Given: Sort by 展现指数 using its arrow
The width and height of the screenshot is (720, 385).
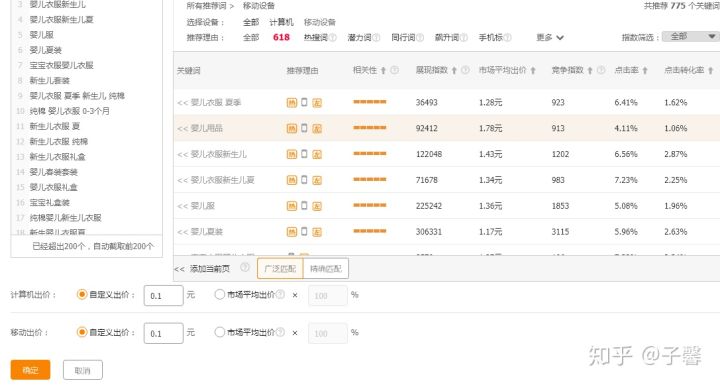Looking at the screenshot, I should (x=454, y=71).
